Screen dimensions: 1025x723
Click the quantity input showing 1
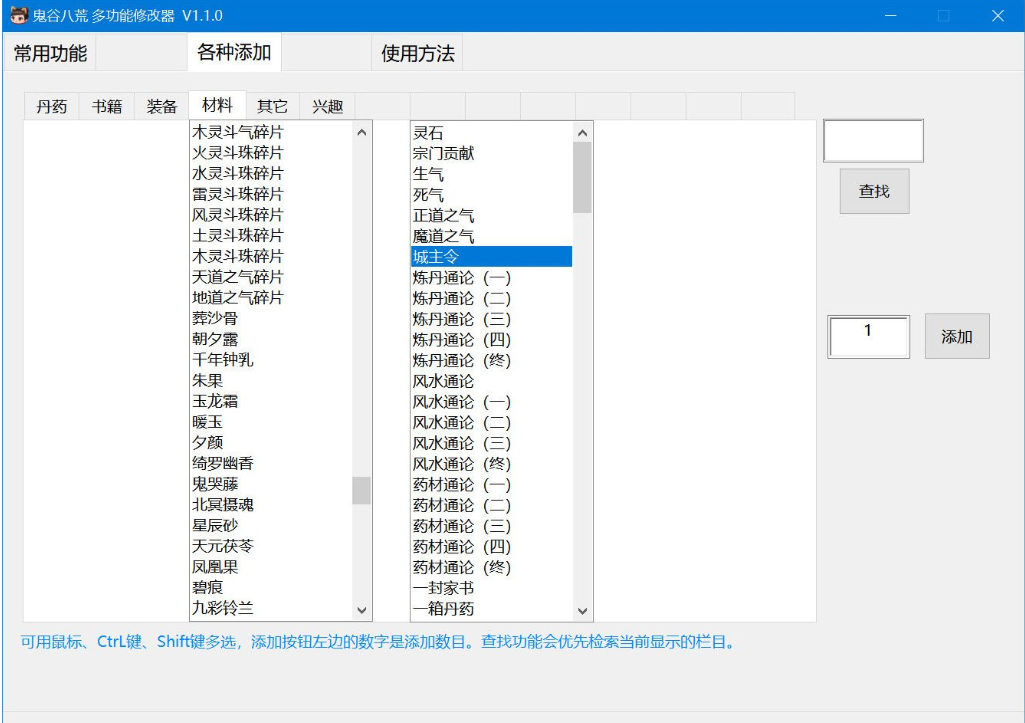866,338
